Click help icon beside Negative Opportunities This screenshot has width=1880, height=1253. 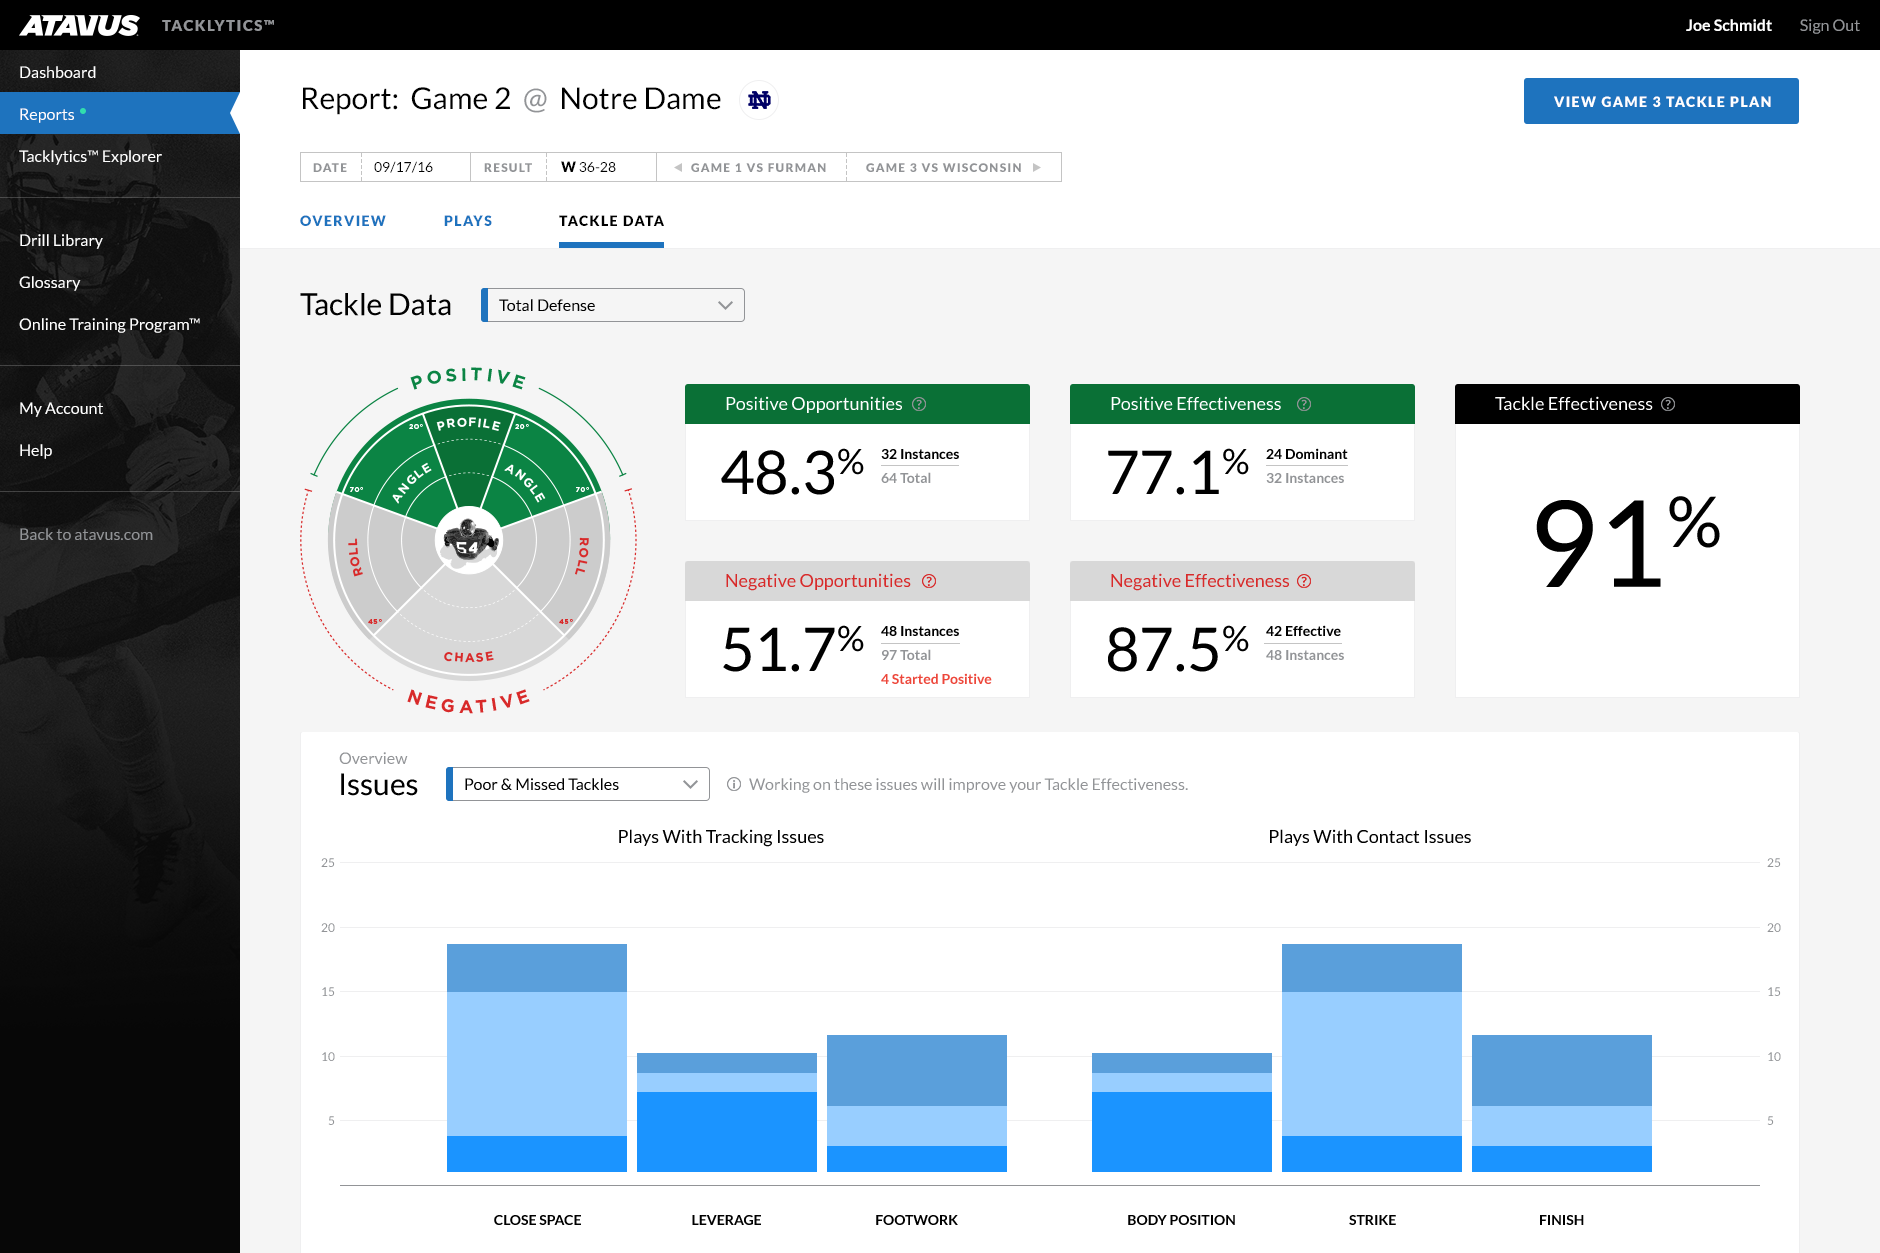(929, 581)
